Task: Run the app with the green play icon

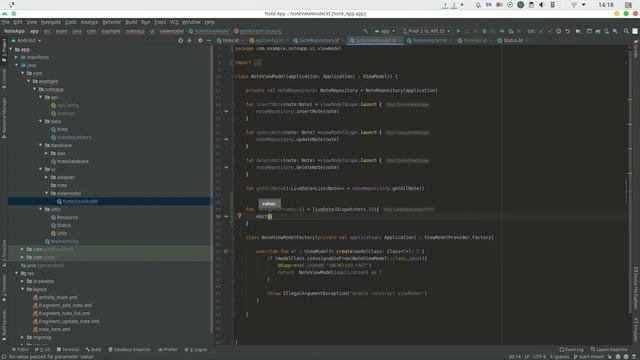Action: [458, 31]
